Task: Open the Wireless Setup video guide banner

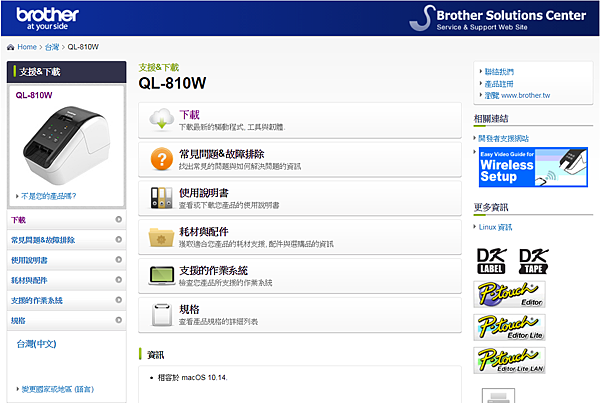Action: 533,167
